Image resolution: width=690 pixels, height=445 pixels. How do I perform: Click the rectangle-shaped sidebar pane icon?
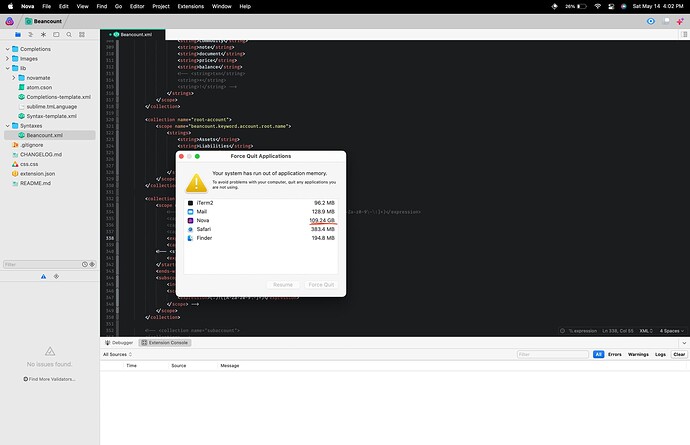click(56, 34)
